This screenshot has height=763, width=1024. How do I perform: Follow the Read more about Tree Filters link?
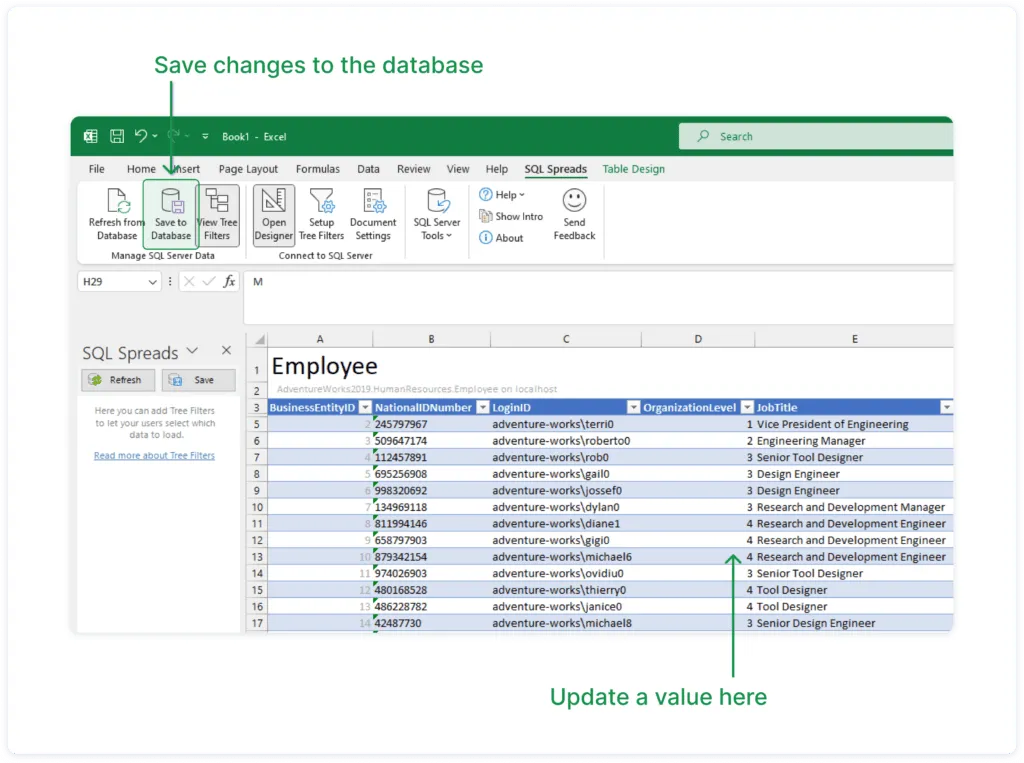[154, 456]
